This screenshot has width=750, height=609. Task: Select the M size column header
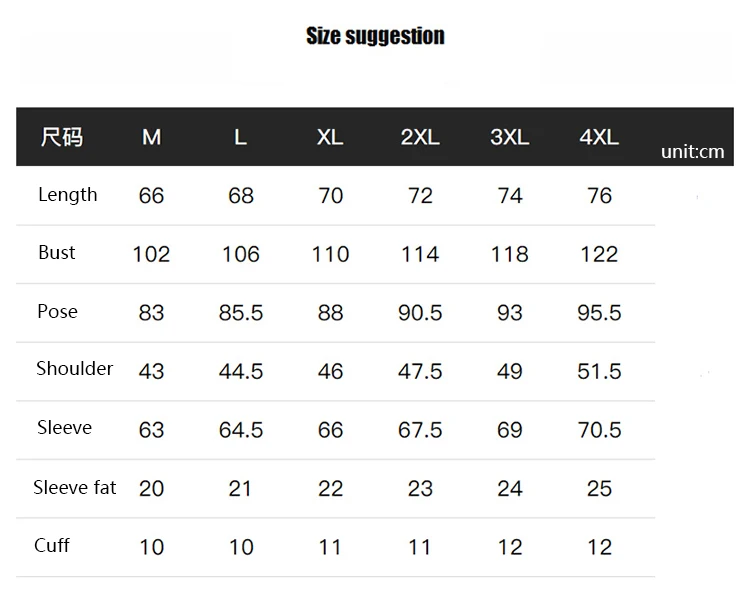152,137
